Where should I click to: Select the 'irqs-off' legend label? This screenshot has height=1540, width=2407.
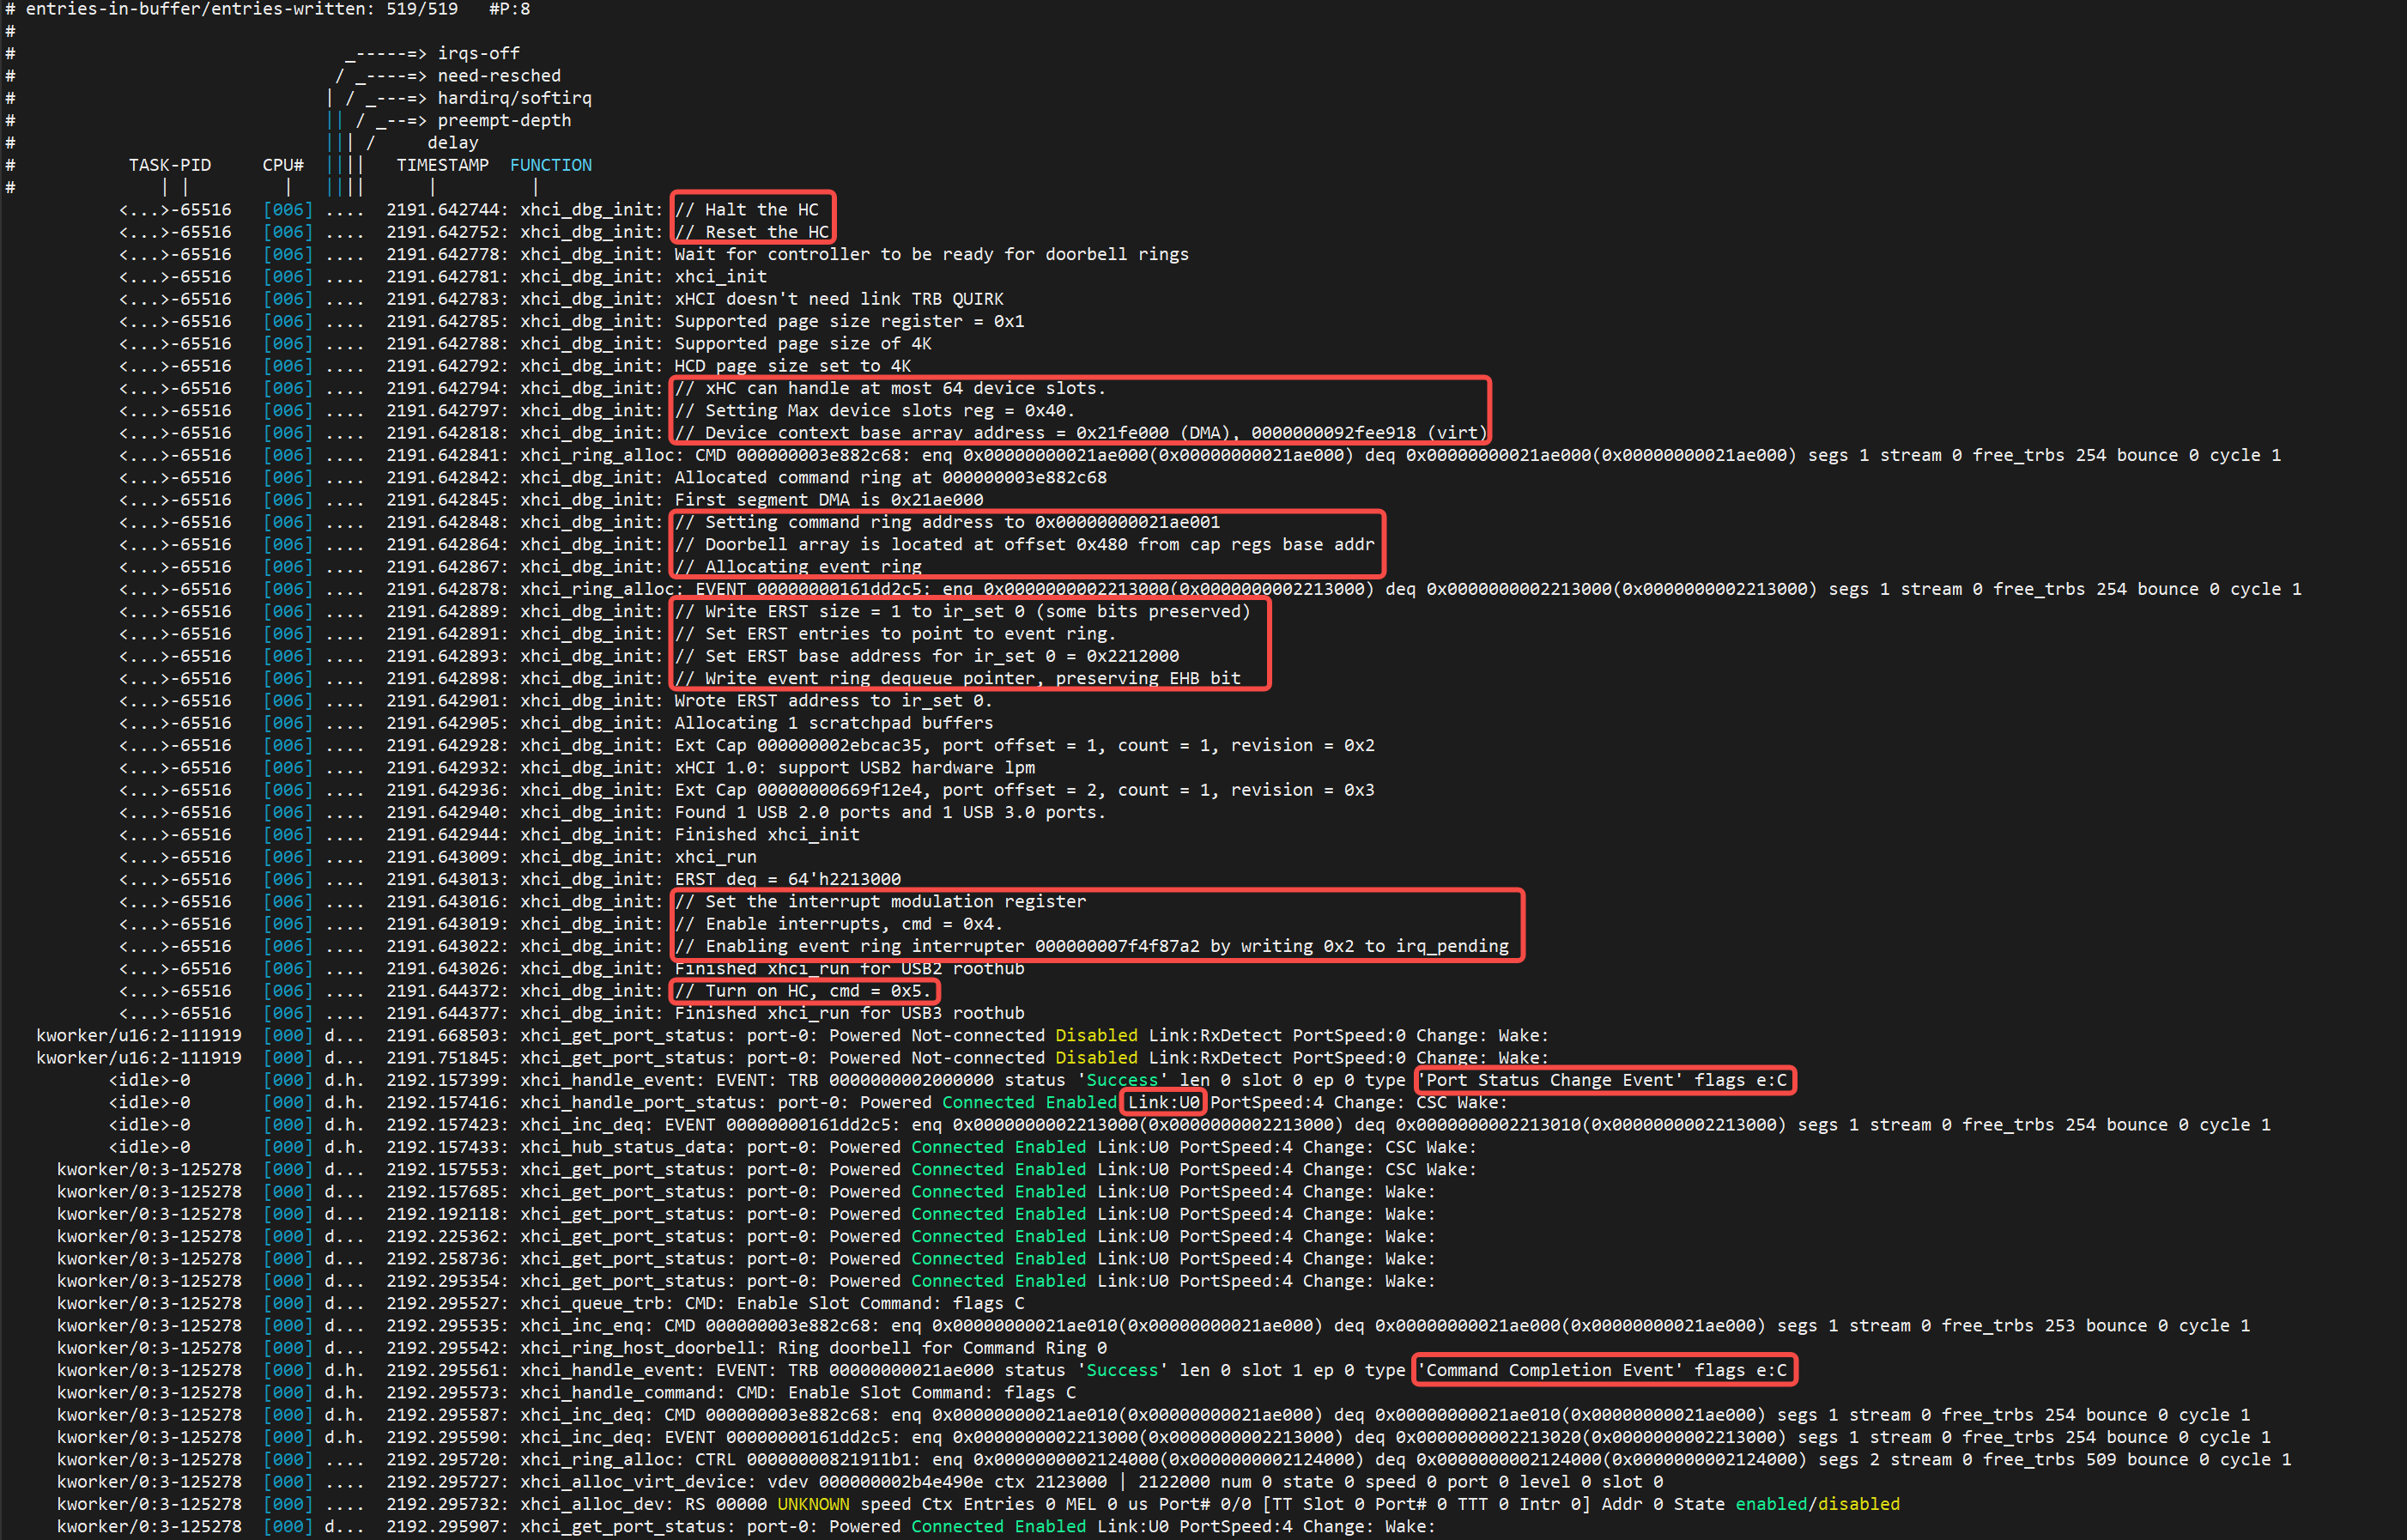tap(478, 53)
